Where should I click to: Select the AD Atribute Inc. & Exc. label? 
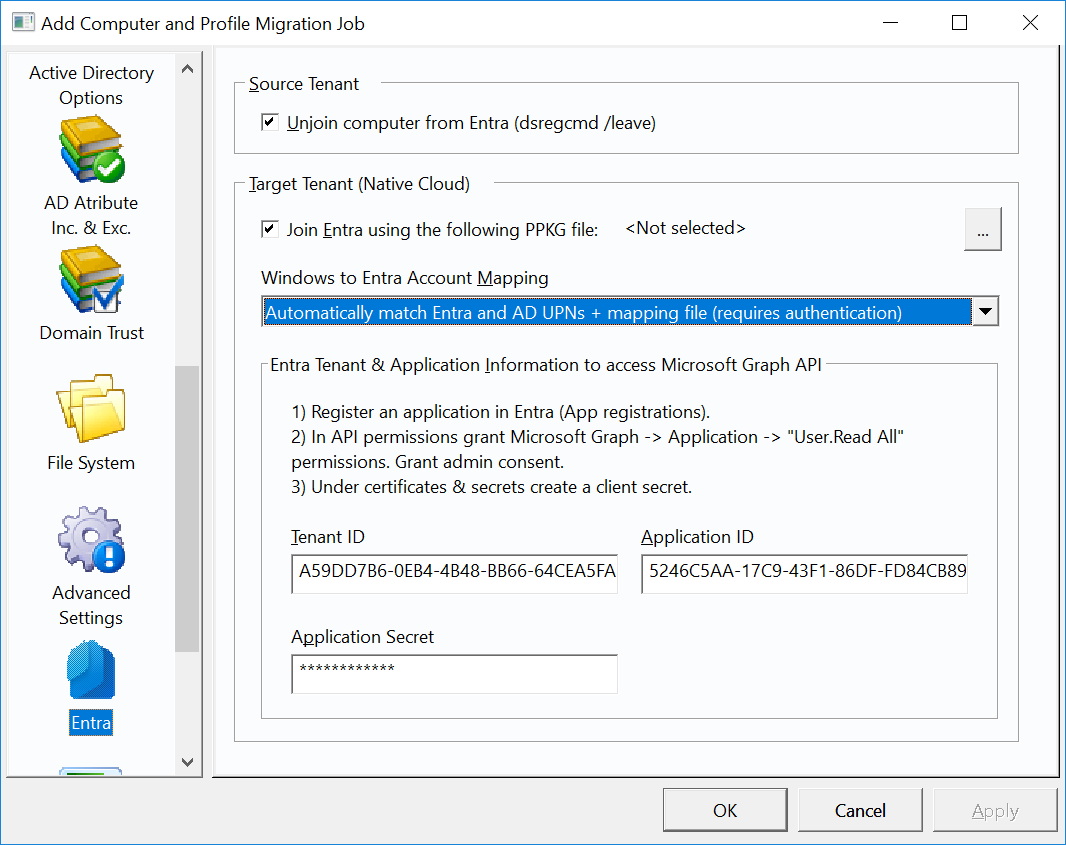coord(91,215)
